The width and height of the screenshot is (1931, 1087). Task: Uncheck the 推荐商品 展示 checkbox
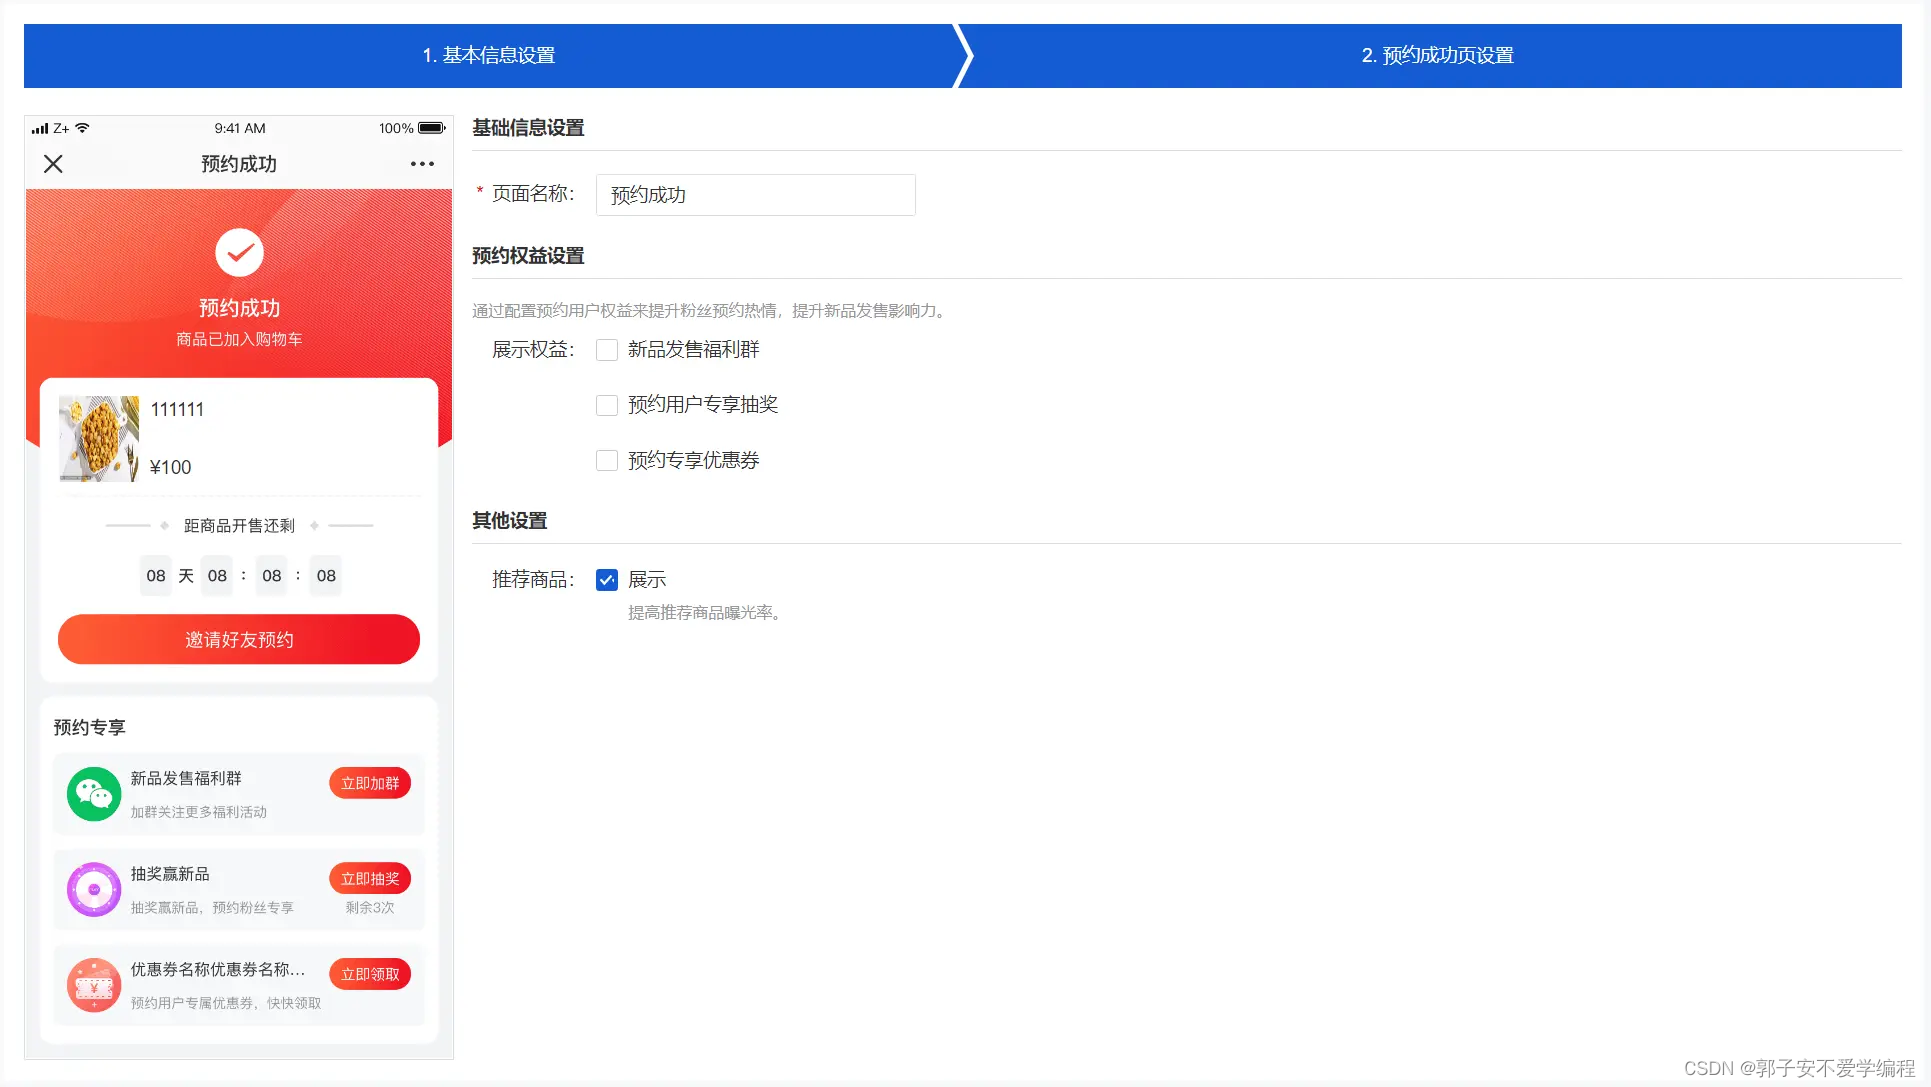[607, 580]
